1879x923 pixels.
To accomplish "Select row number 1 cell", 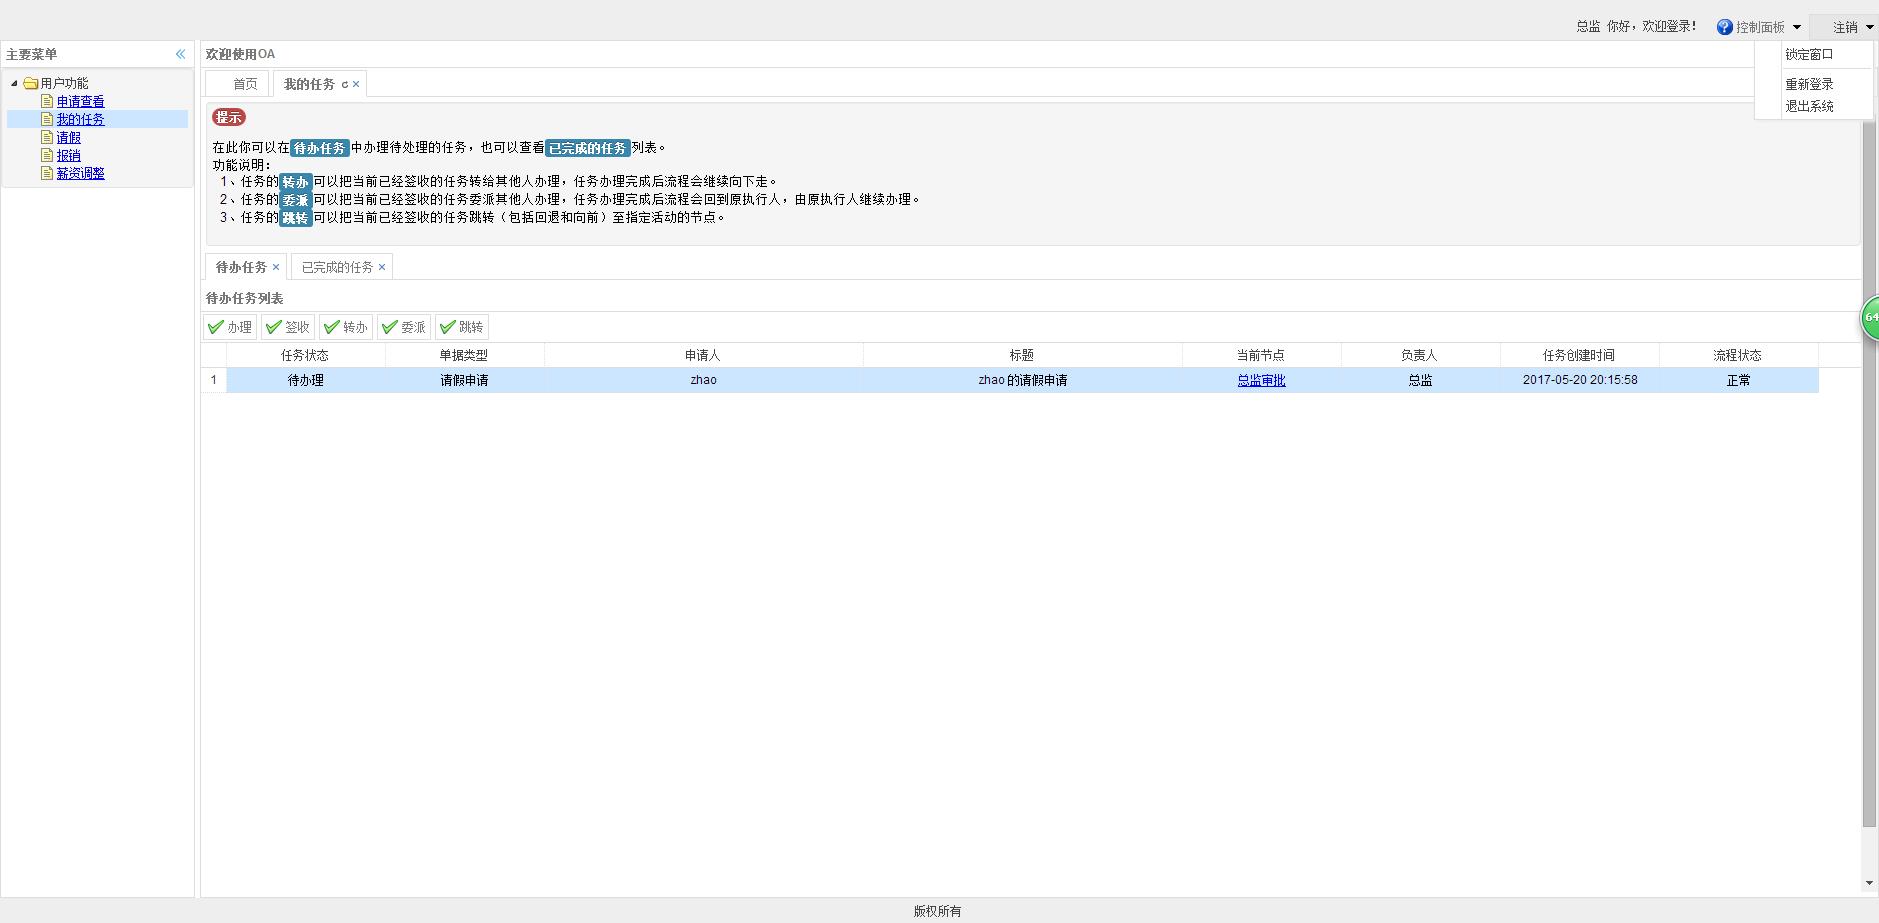I will pos(213,380).
